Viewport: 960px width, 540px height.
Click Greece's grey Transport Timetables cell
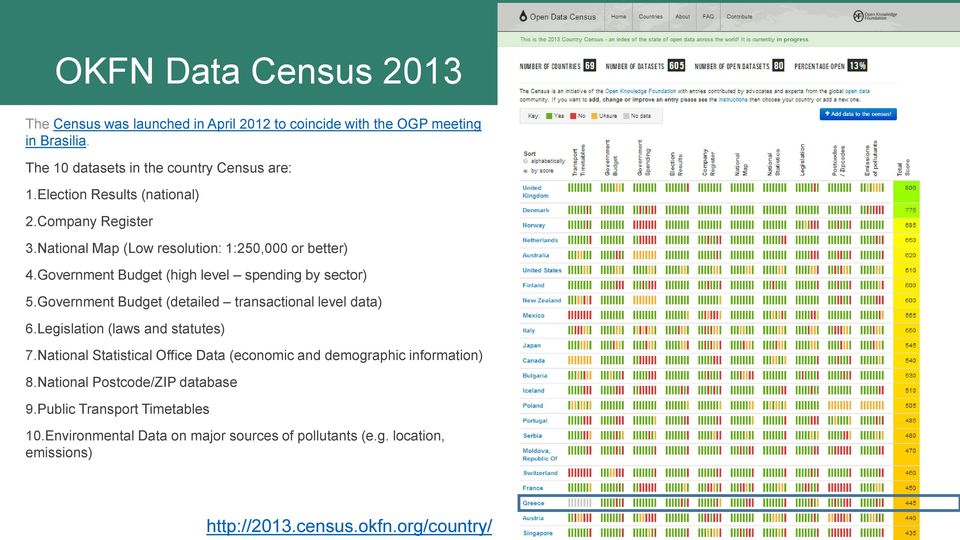pos(579,503)
